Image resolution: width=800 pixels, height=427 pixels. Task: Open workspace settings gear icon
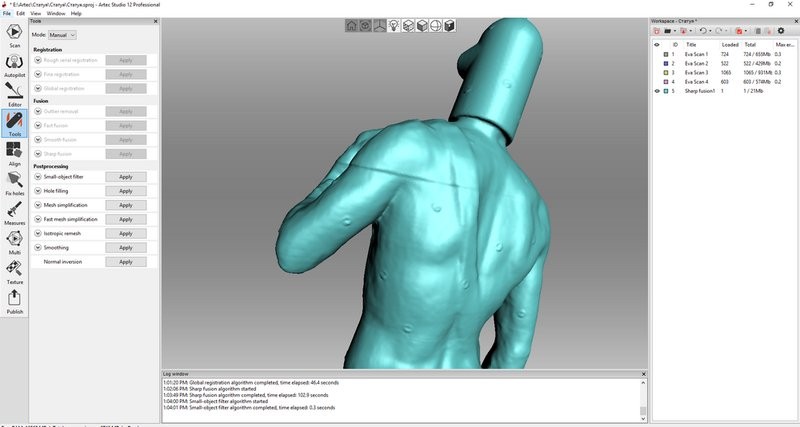pyautogui.click(x=780, y=31)
